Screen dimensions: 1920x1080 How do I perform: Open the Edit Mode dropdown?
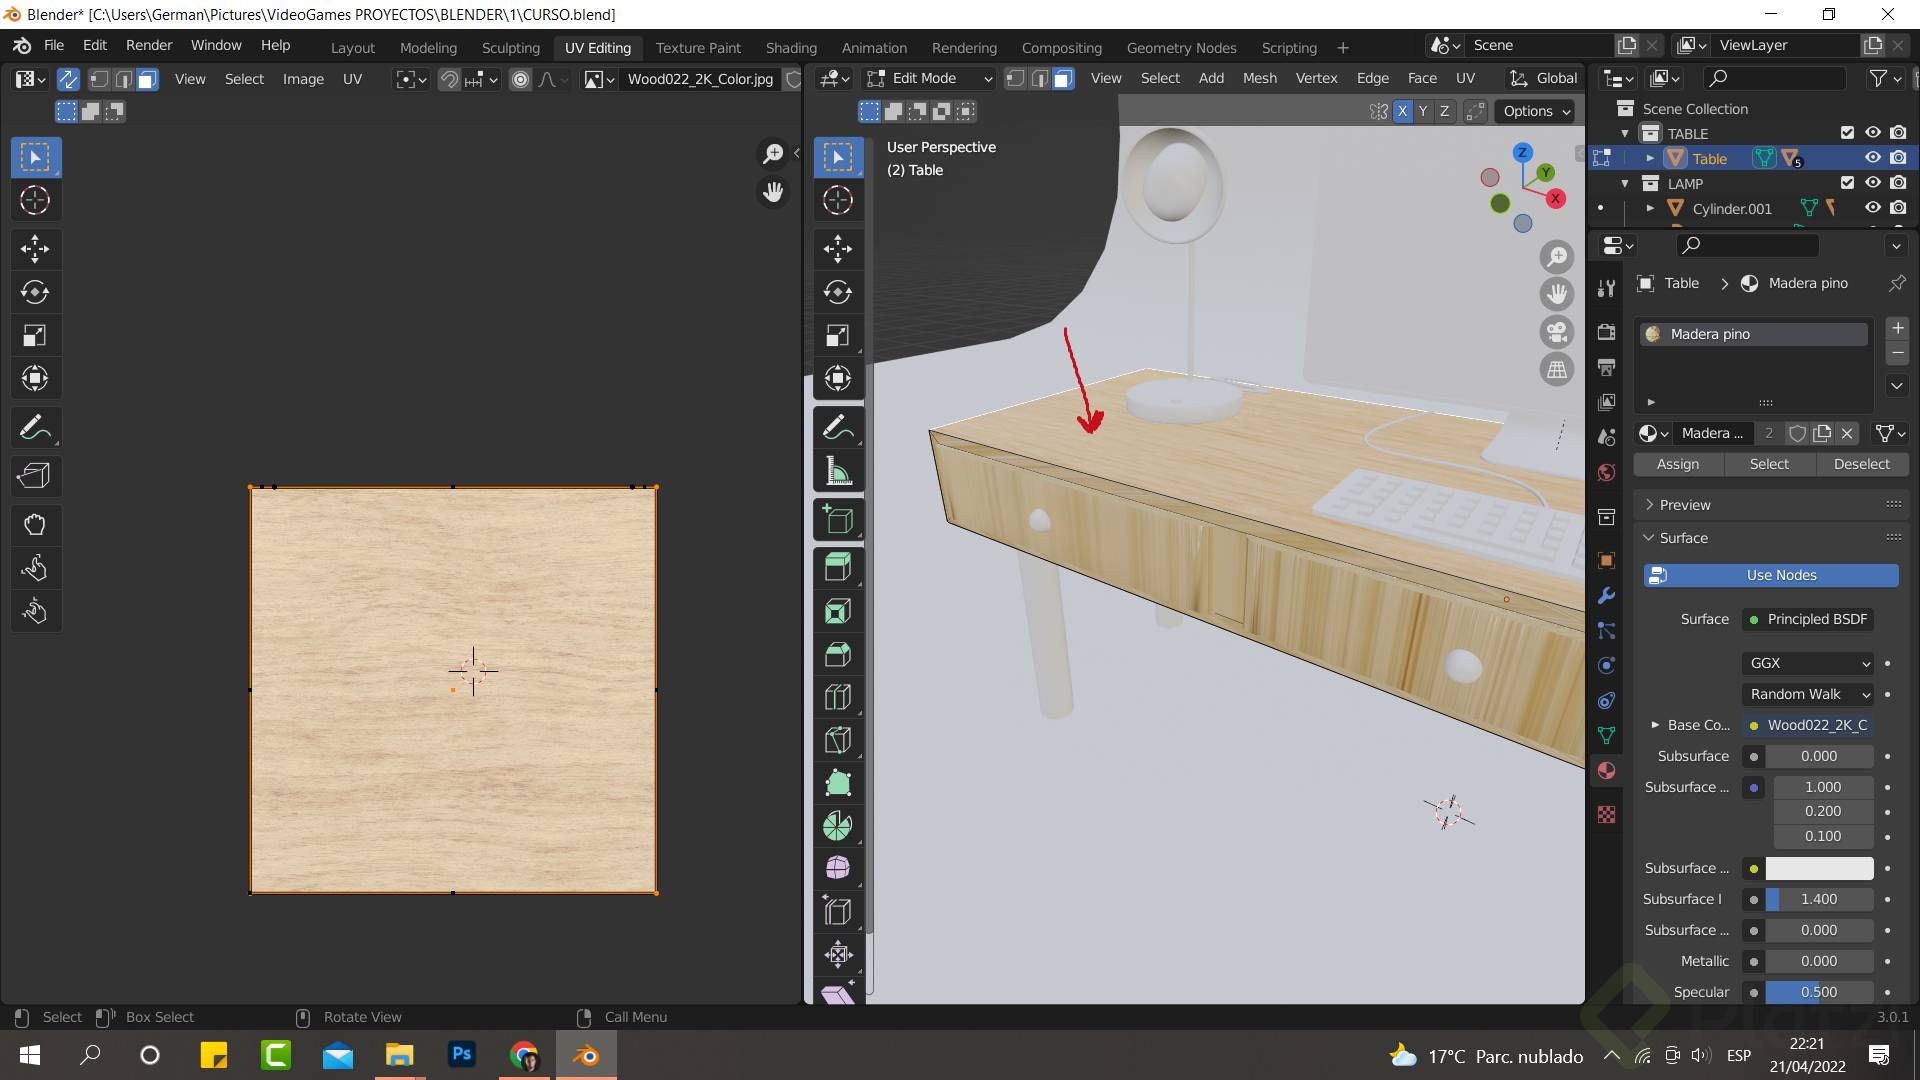[930, 78]
